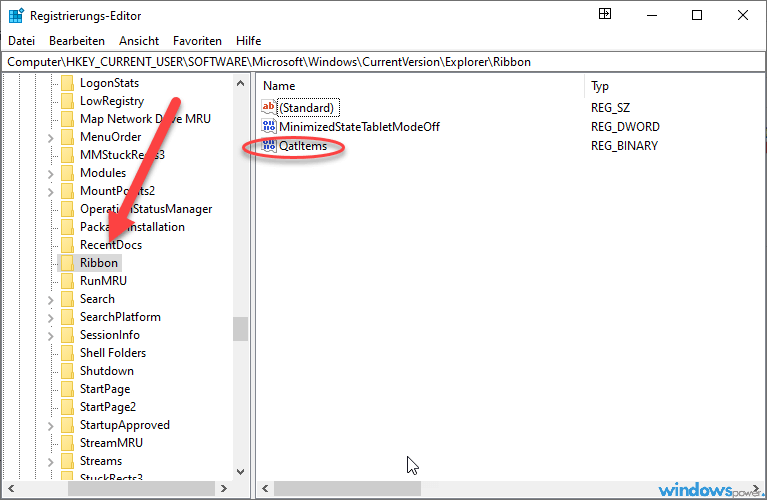Select the QatItems binary value icon
This screenshot has height=500, width=767.
point(269,146)
